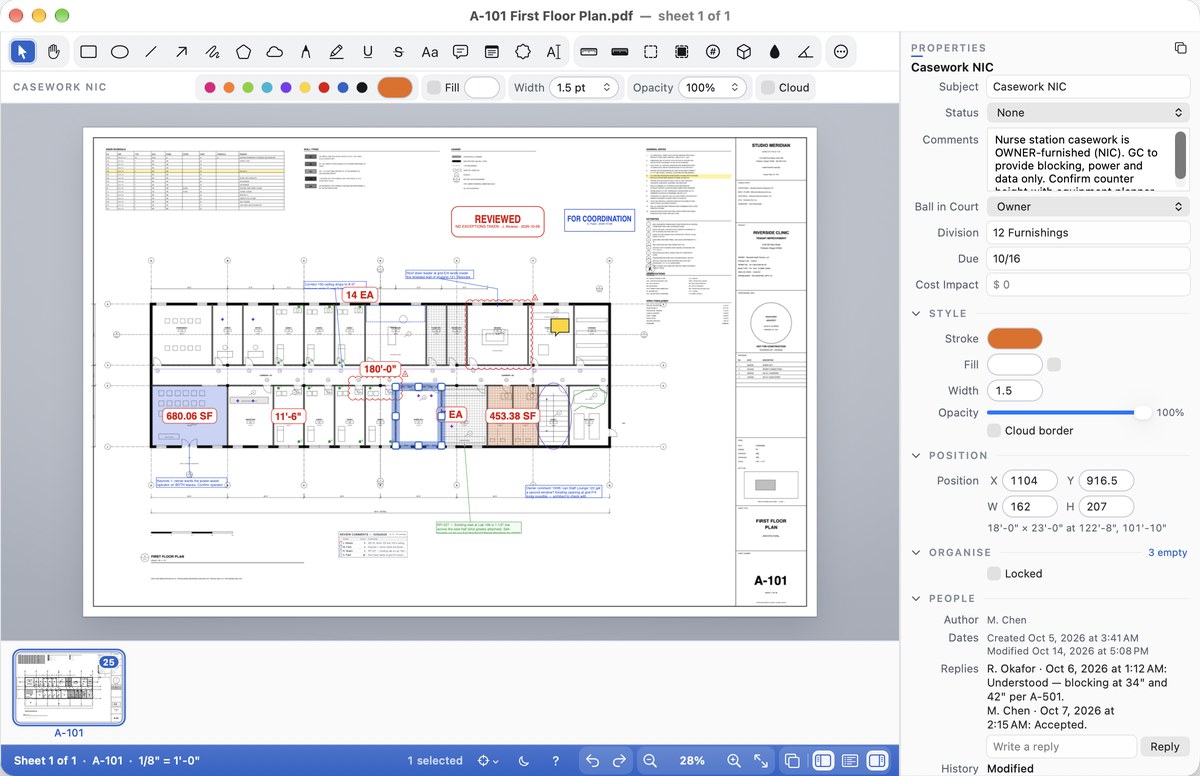
Task: Pick the freehand squiggle tool
Action: click(212, 52)
